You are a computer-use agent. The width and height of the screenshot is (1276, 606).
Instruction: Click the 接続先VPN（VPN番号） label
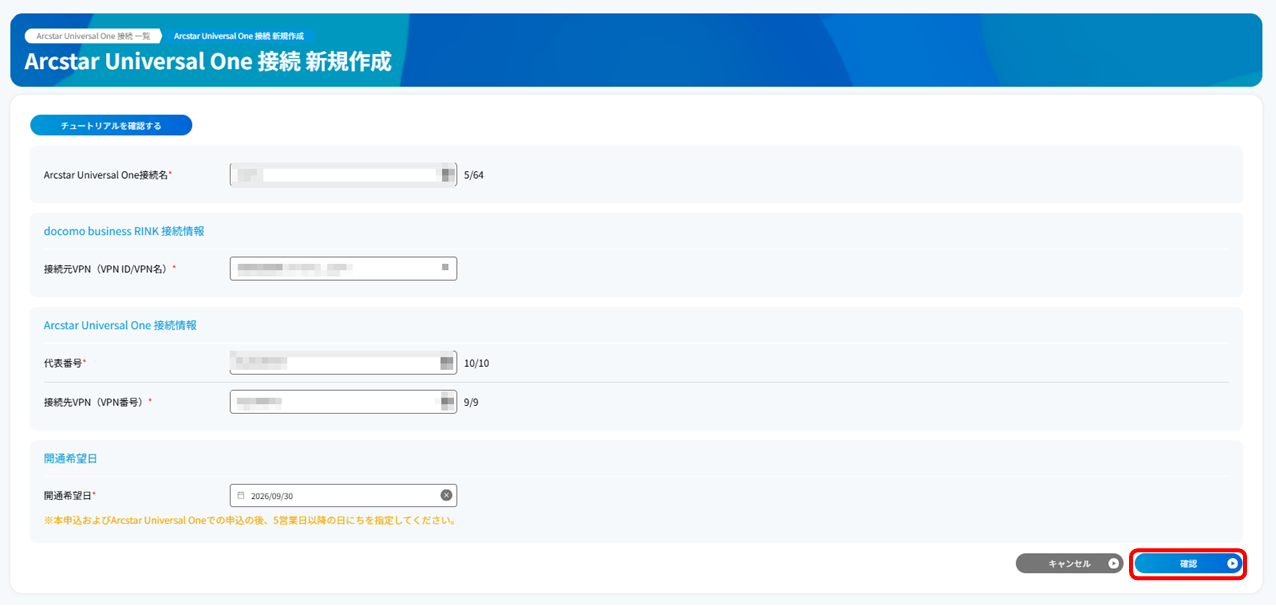pos(98,402)
